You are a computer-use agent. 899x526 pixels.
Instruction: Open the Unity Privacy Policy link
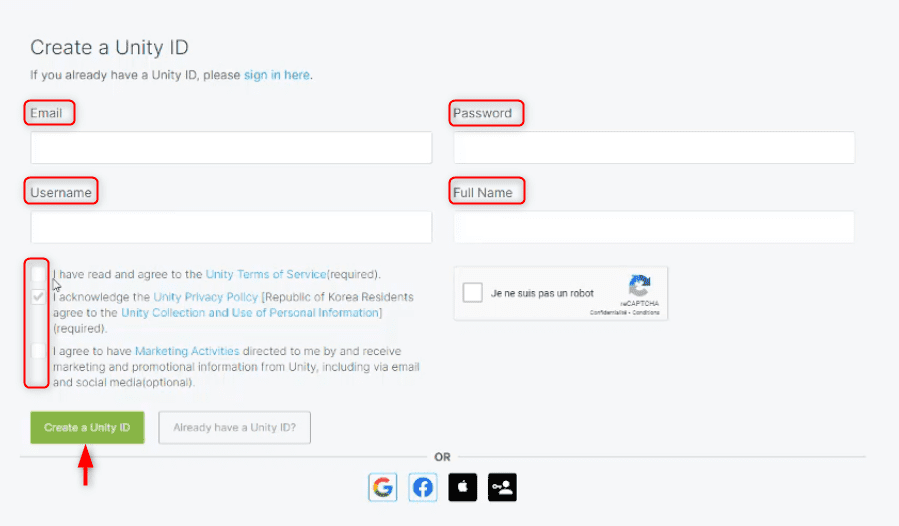[206, 297]
